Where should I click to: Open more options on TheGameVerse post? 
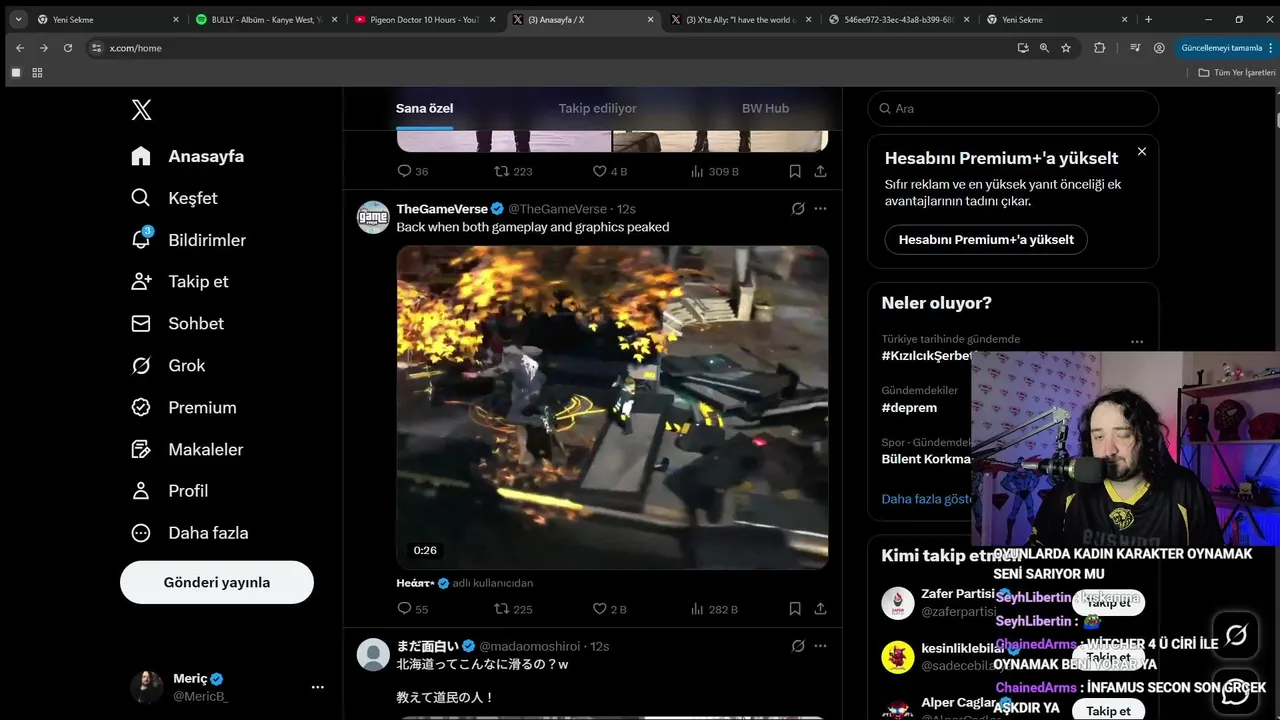coord(820,209)
